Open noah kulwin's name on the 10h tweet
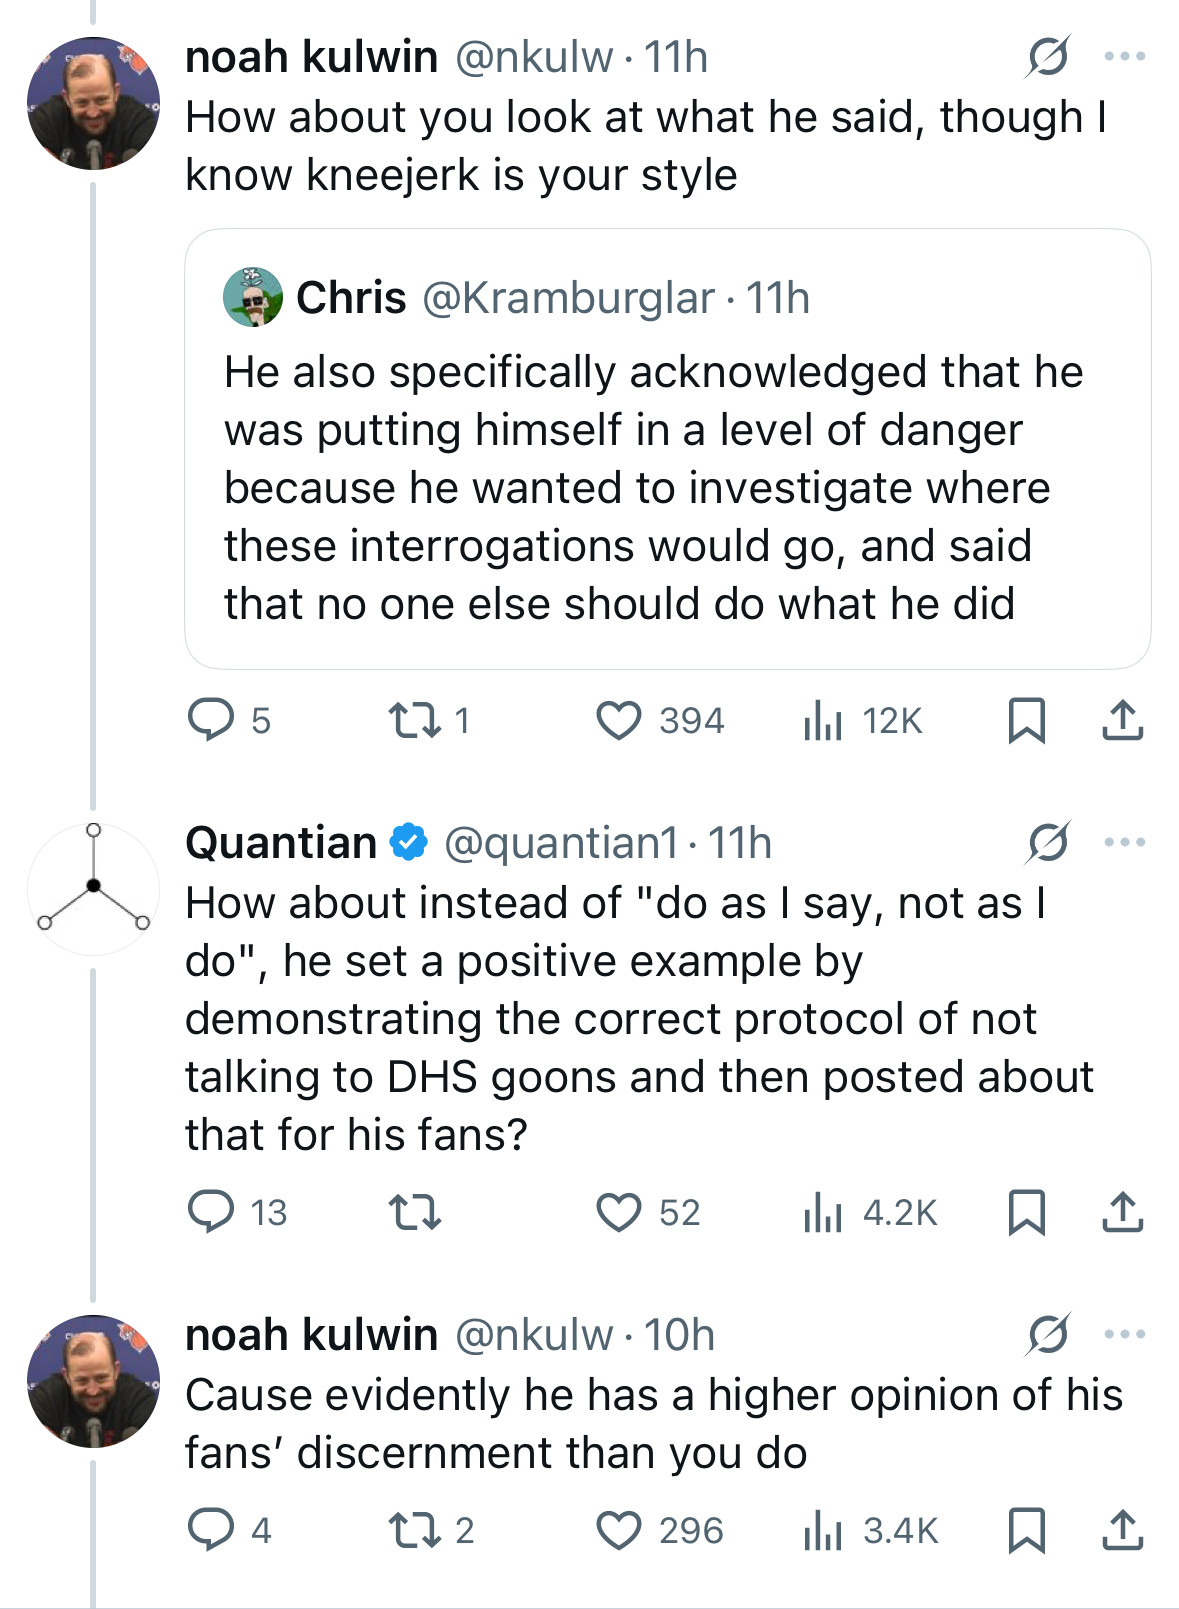 (x=311, y=1335)
